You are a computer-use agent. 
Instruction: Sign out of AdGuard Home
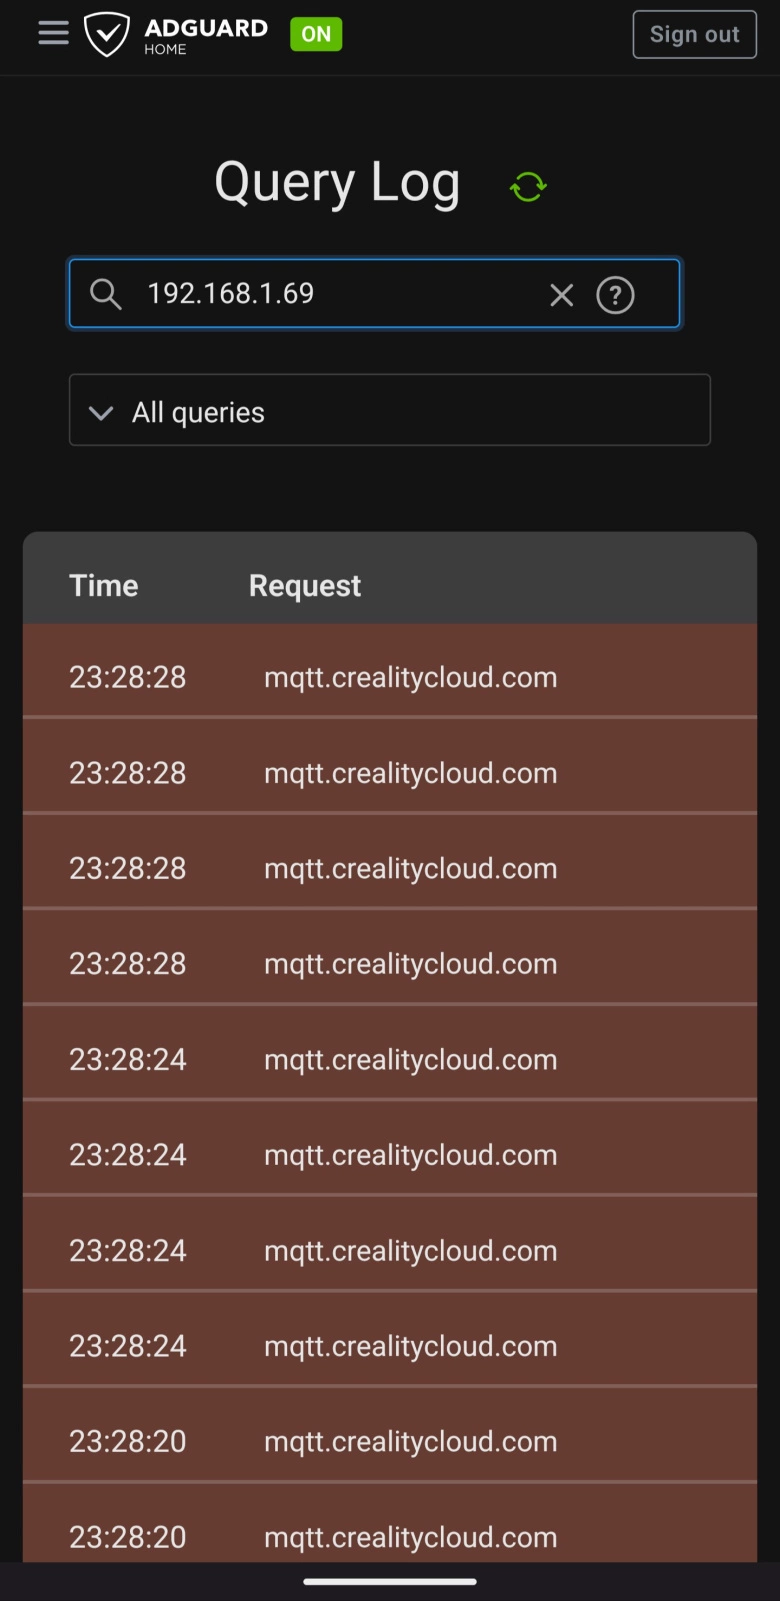(x=694, y=34)
